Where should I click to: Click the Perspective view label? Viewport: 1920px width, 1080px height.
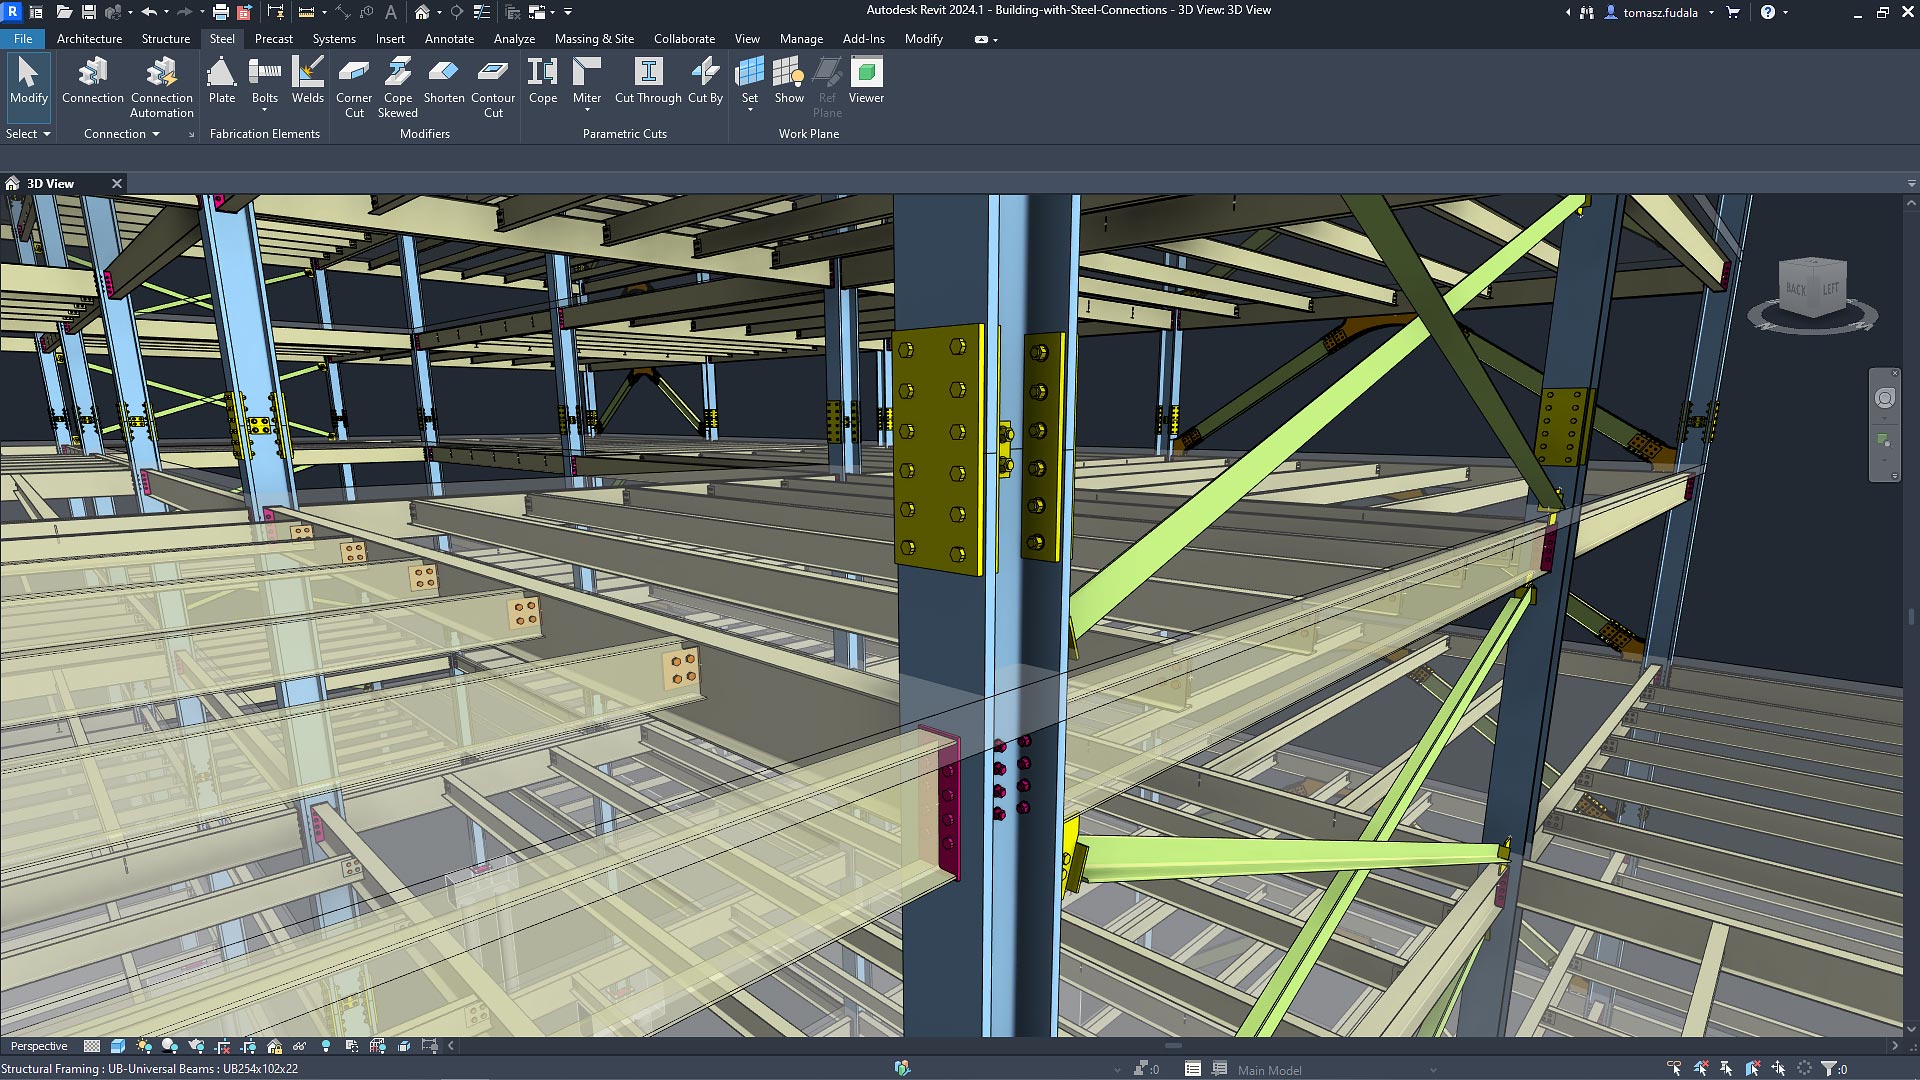click(39, 1046)
